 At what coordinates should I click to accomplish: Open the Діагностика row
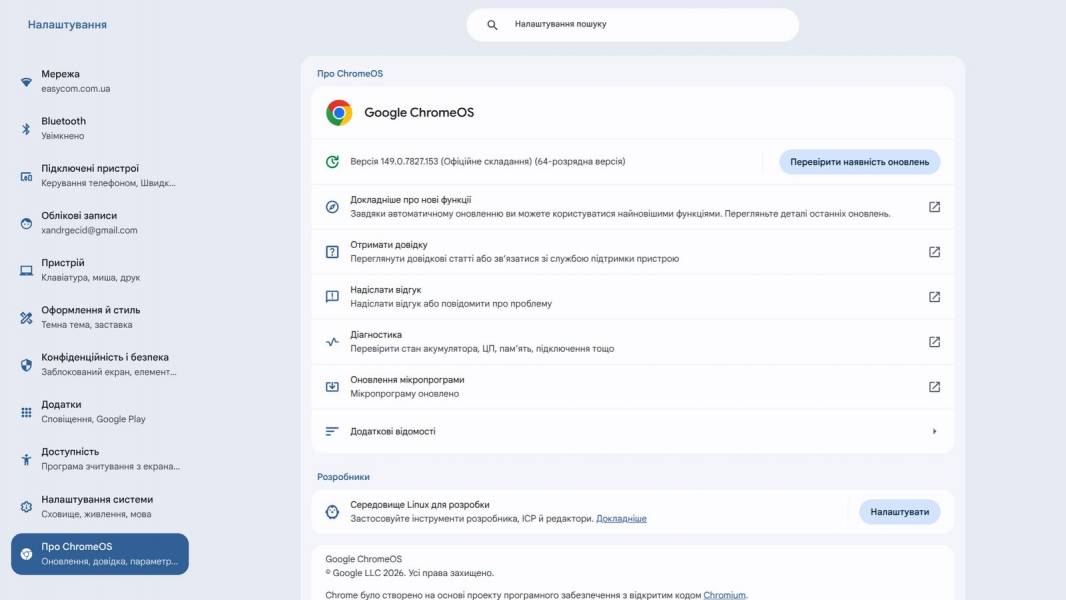pyautogui.click(x=632, y=342)
